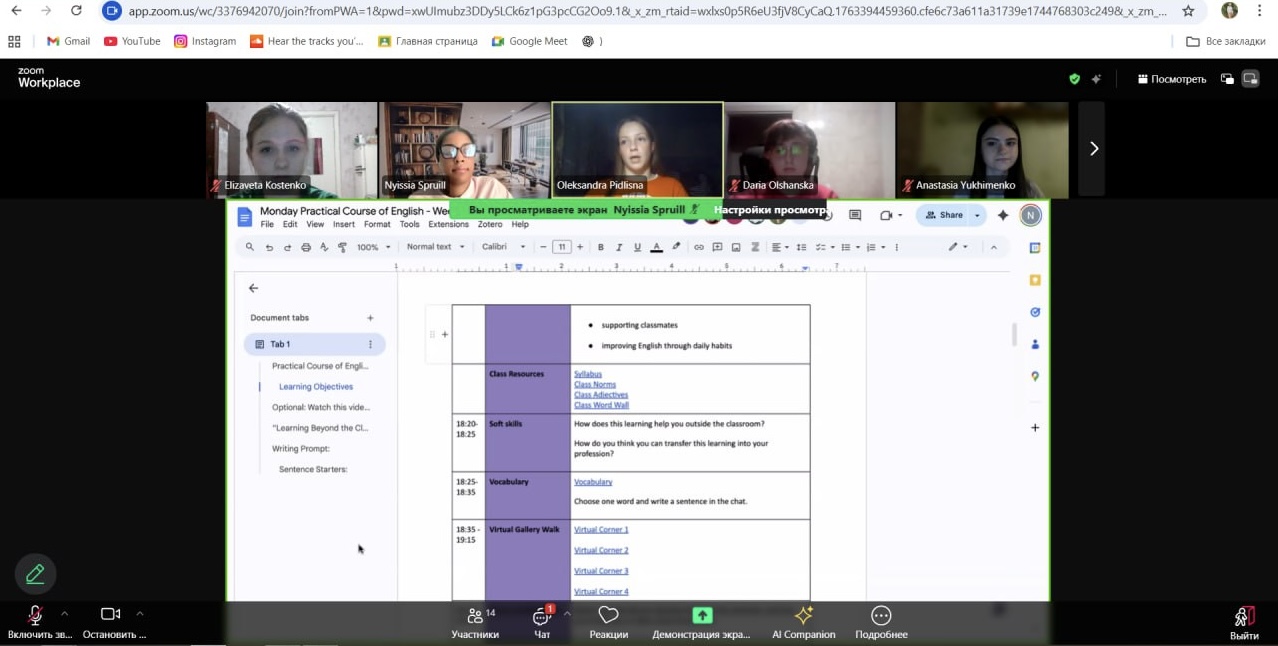
Task: Click the green annotation pencil button
Action: [x=35, y=574]
